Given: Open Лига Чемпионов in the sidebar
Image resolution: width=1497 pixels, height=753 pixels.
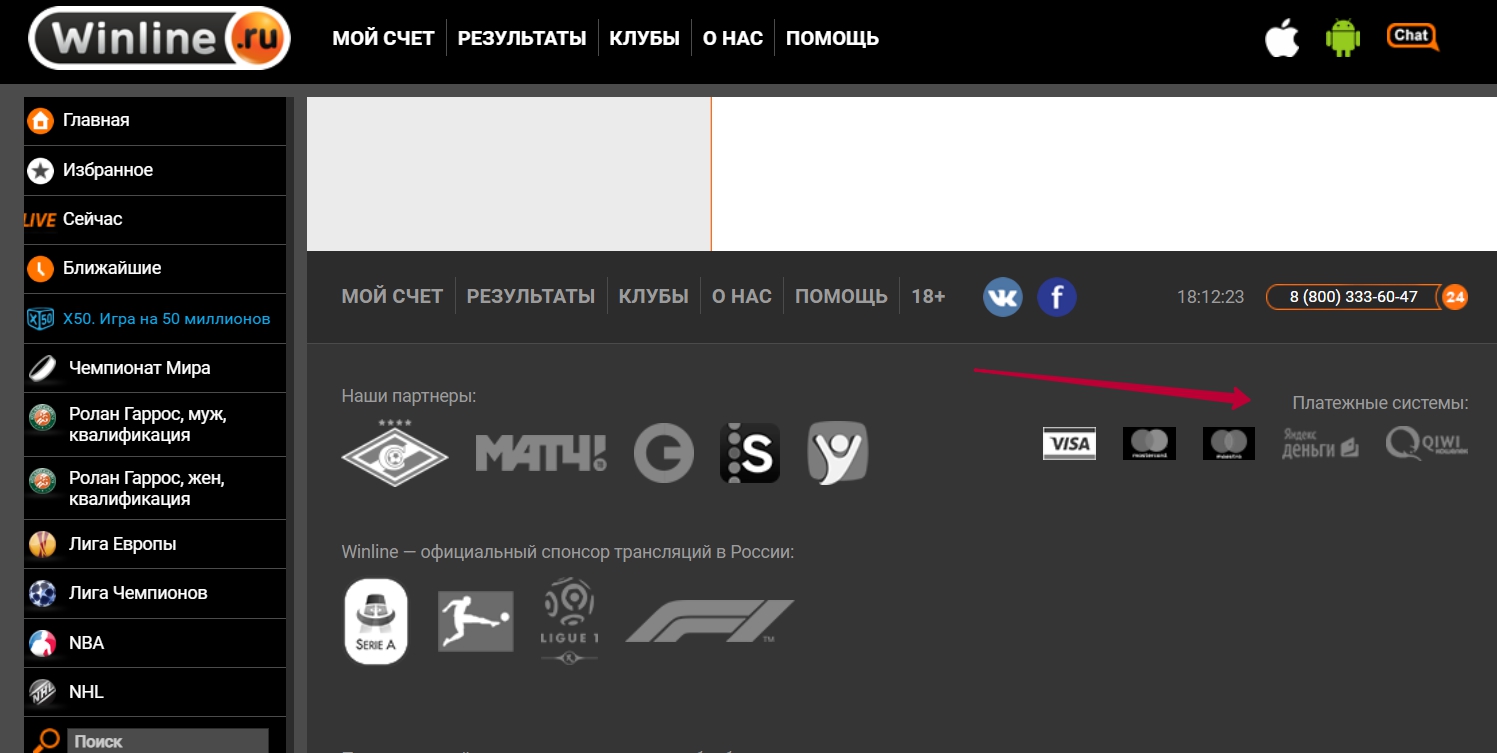Looking at the screenshot, I should pos(137,593).
